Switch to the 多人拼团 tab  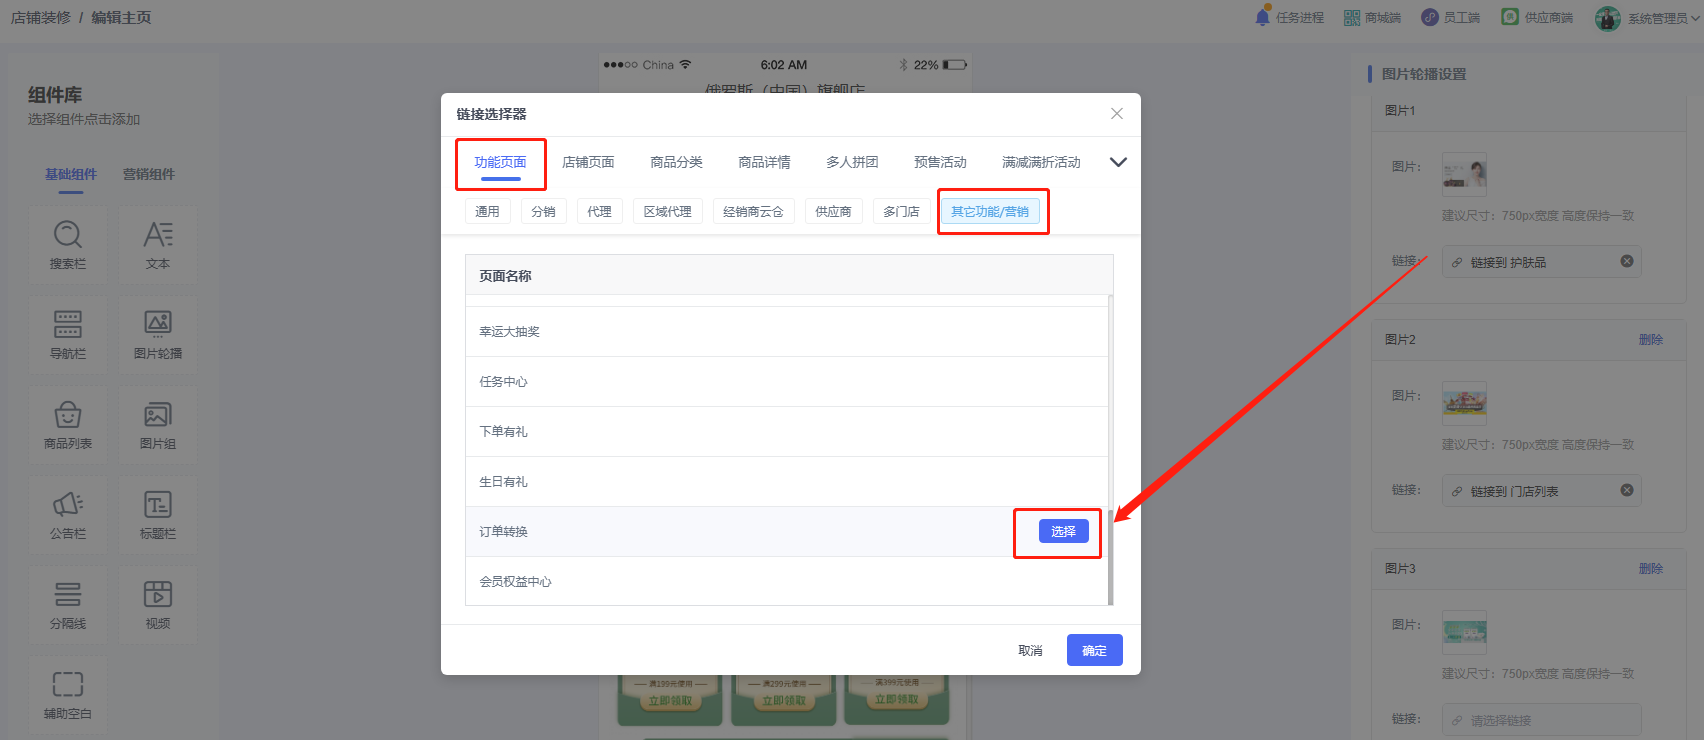tap(852, 162)
